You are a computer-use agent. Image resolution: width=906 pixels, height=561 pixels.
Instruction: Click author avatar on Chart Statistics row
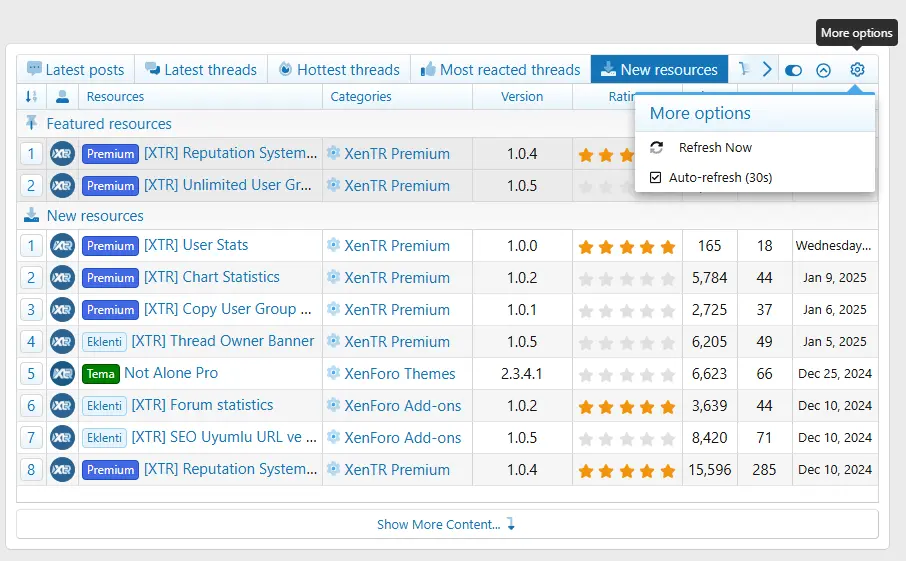click(62, 278)
